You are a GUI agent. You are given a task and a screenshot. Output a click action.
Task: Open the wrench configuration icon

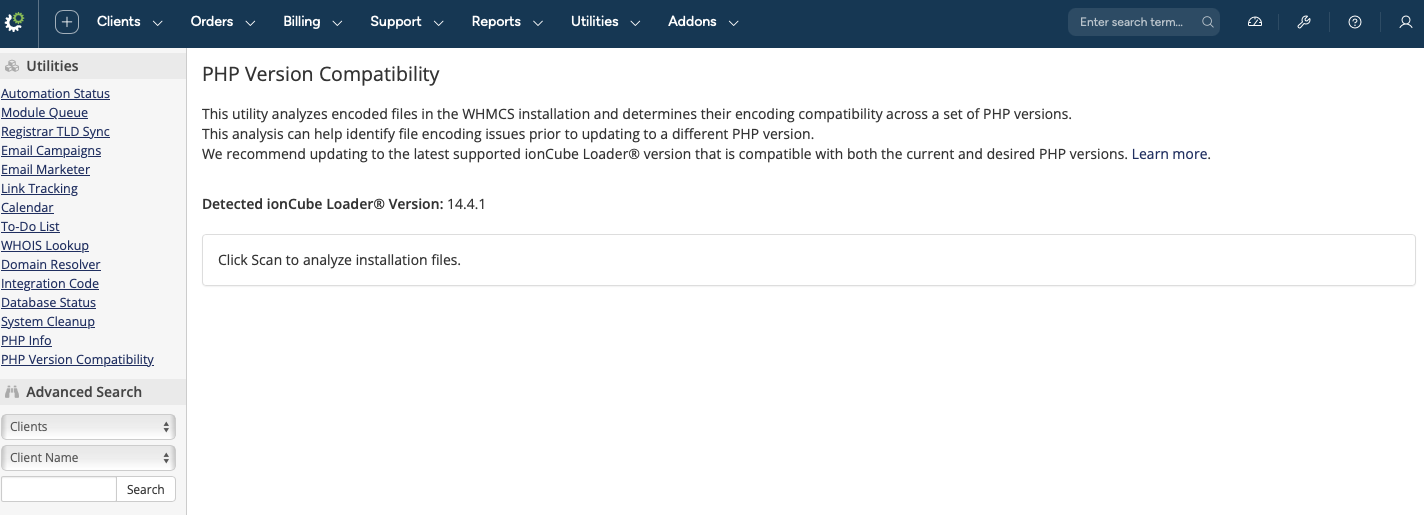1304,22
